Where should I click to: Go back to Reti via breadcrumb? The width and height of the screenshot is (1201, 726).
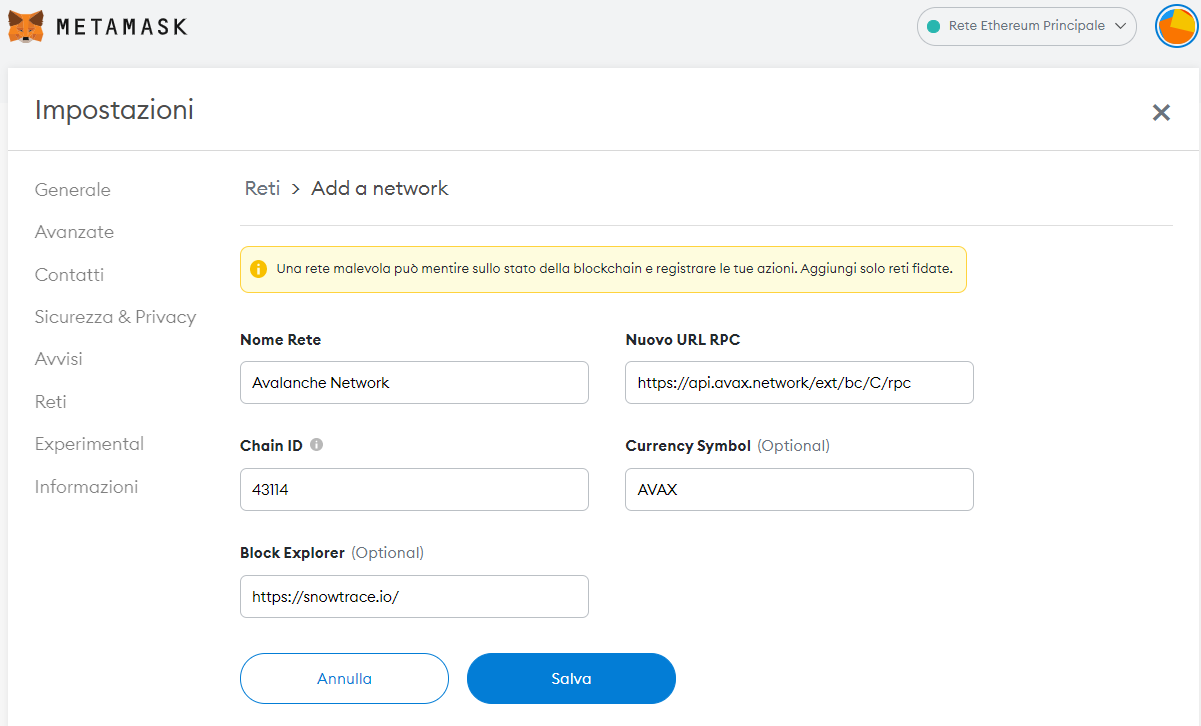click(x=262, y=188)
